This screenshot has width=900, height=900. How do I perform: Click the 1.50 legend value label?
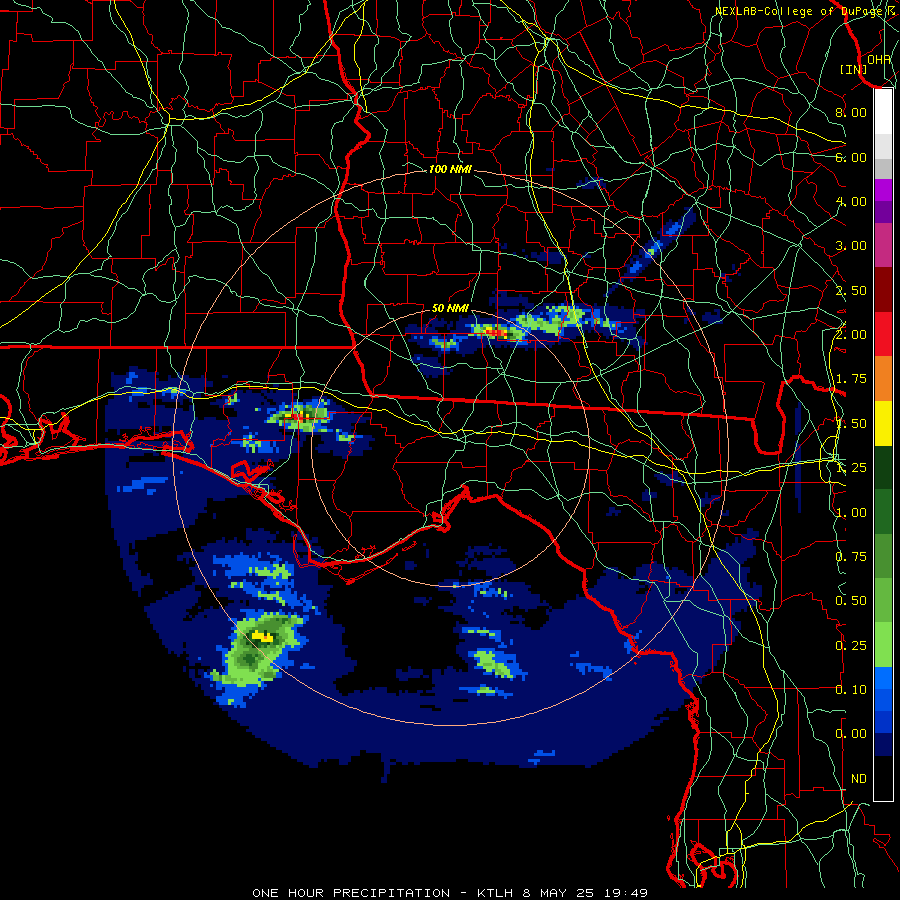coord(851,424)
